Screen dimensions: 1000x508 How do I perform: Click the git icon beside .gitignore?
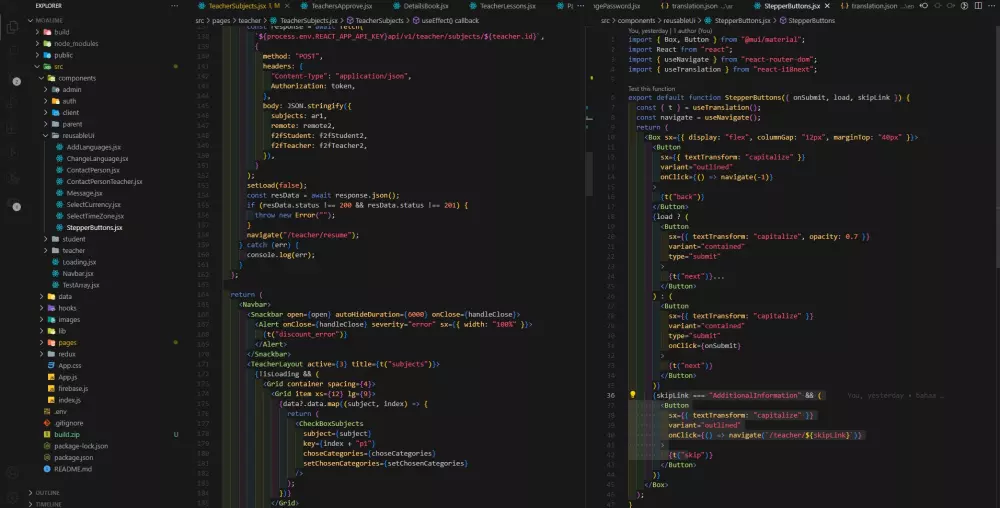[x=47, y=423]
